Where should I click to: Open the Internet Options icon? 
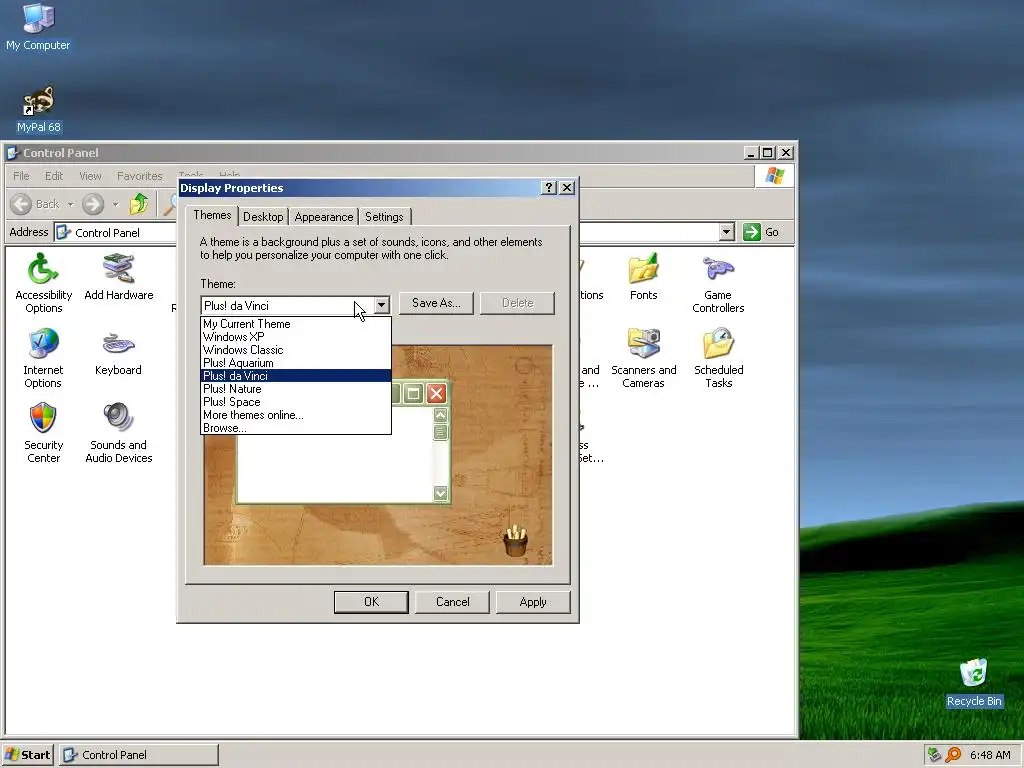click(43, 359)
